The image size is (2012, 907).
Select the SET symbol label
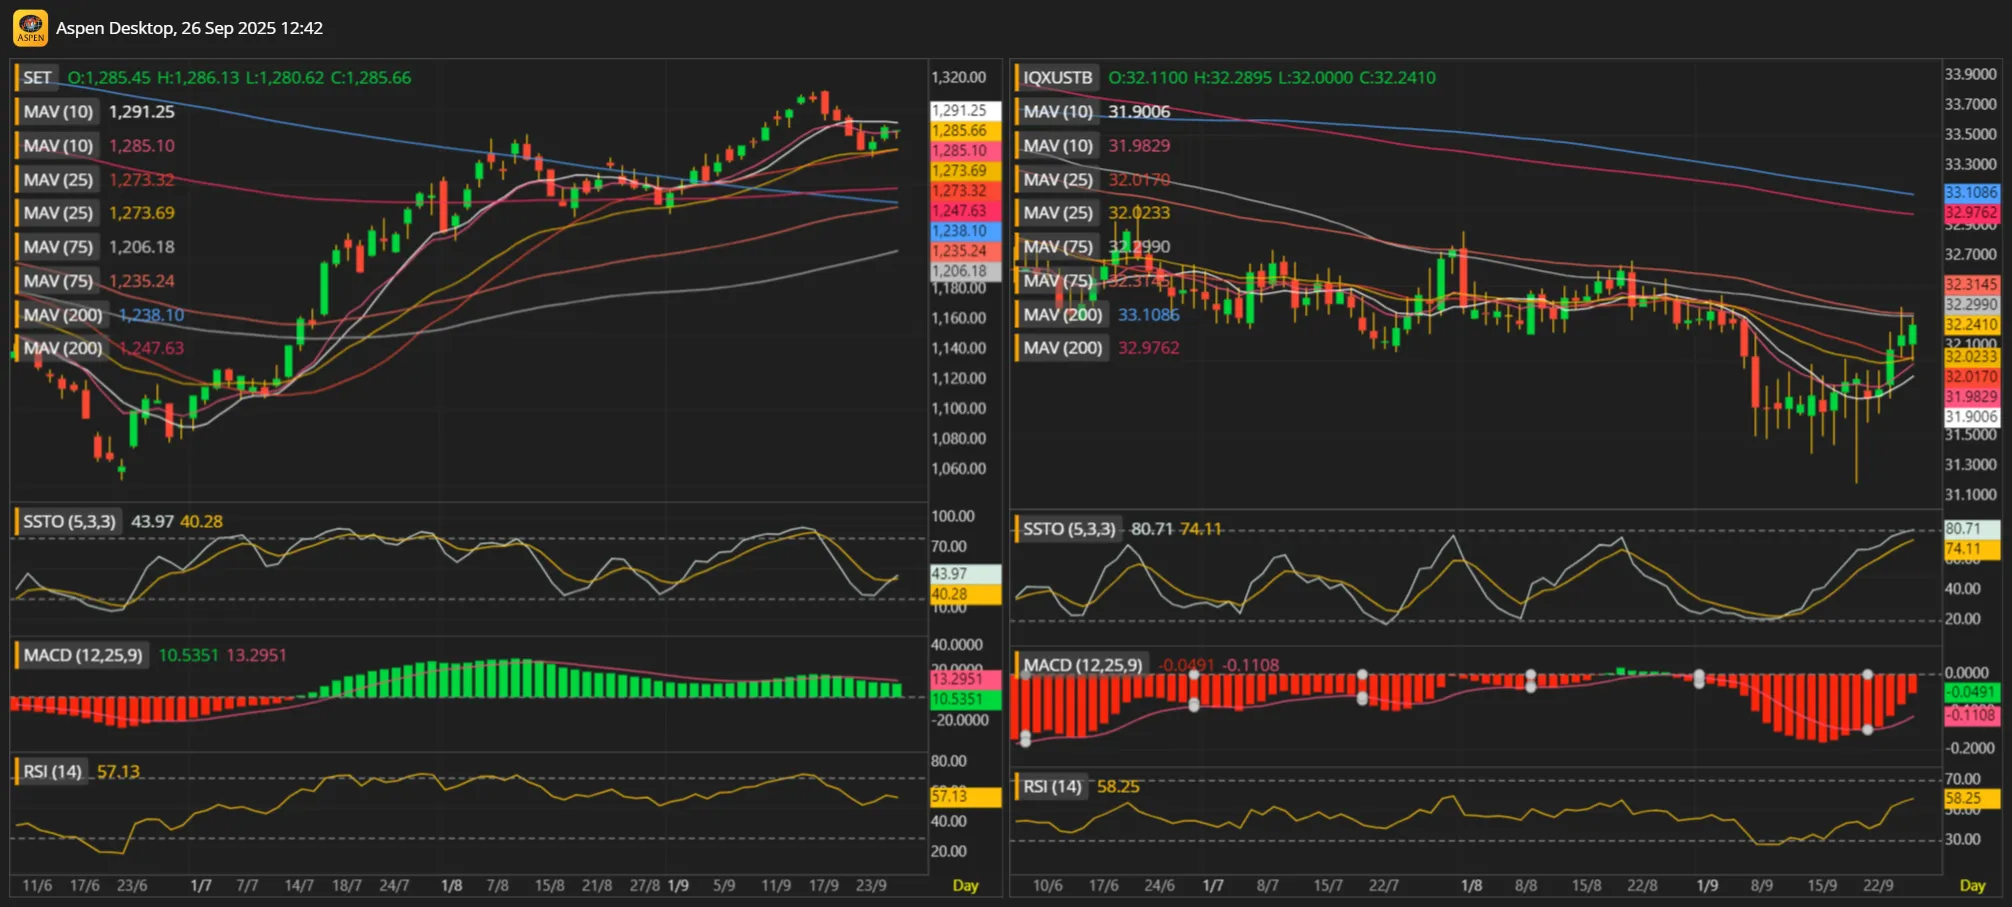(37, 78)
